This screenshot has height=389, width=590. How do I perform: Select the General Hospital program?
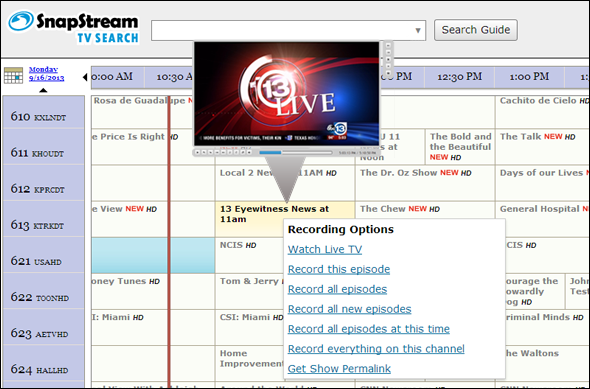[x=542, y=219]
